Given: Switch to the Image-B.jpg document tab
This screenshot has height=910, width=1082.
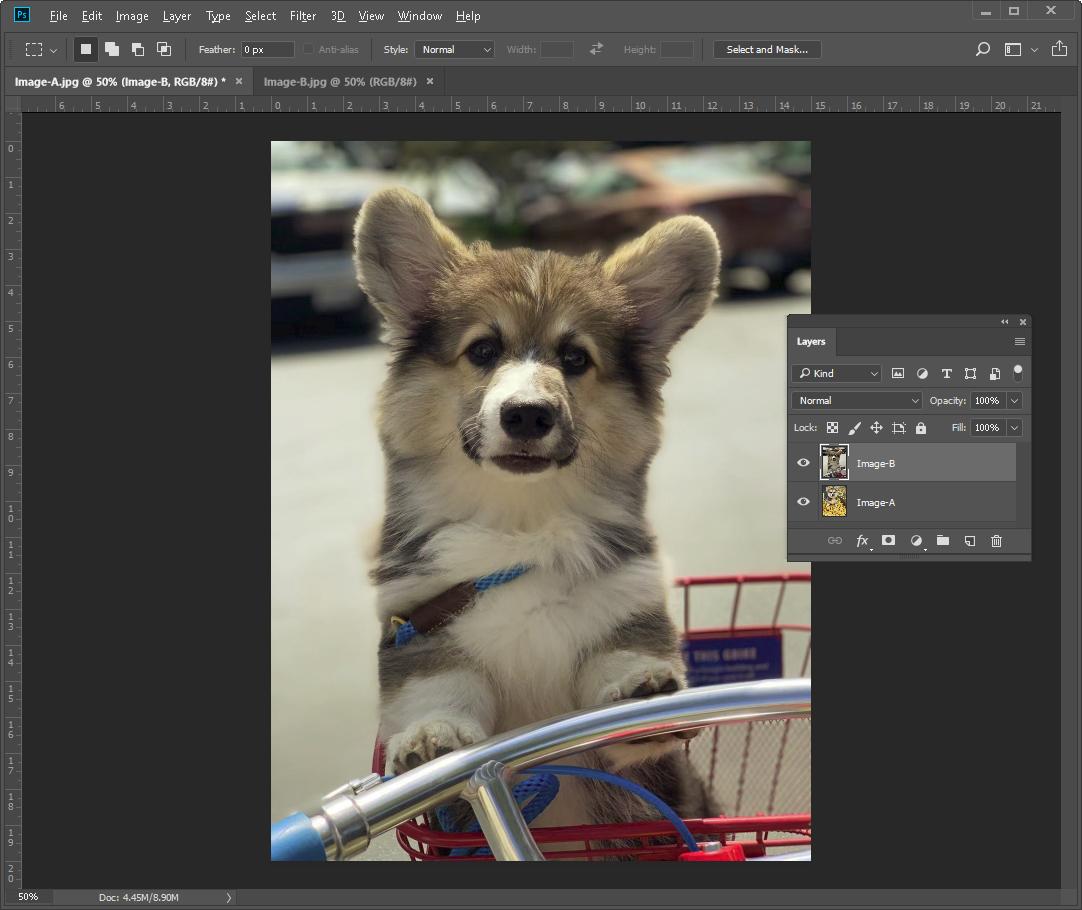Looking at the screenshot, I should [340, 81].
